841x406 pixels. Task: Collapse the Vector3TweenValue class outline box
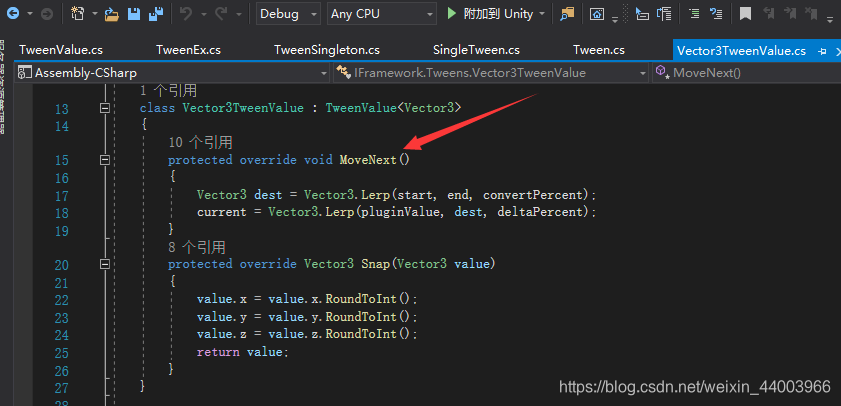point(105,108)
